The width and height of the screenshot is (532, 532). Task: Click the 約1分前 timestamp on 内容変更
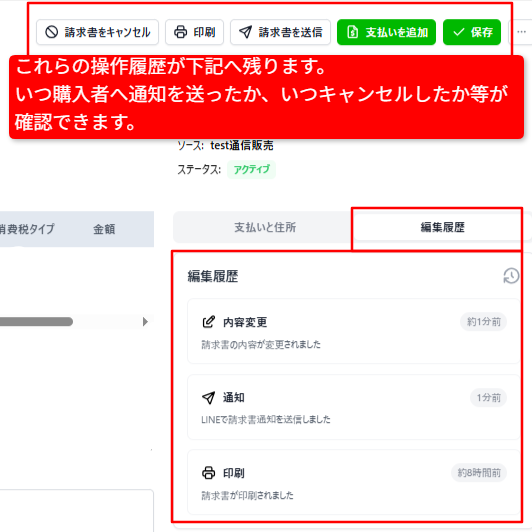[483, 322]
